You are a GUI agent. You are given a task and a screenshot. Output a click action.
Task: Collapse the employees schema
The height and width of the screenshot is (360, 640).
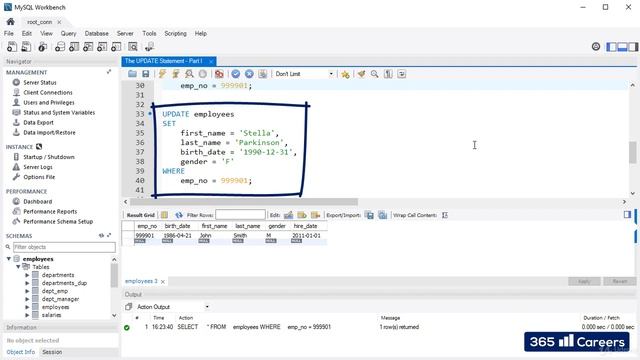click(x=9, y=259)
